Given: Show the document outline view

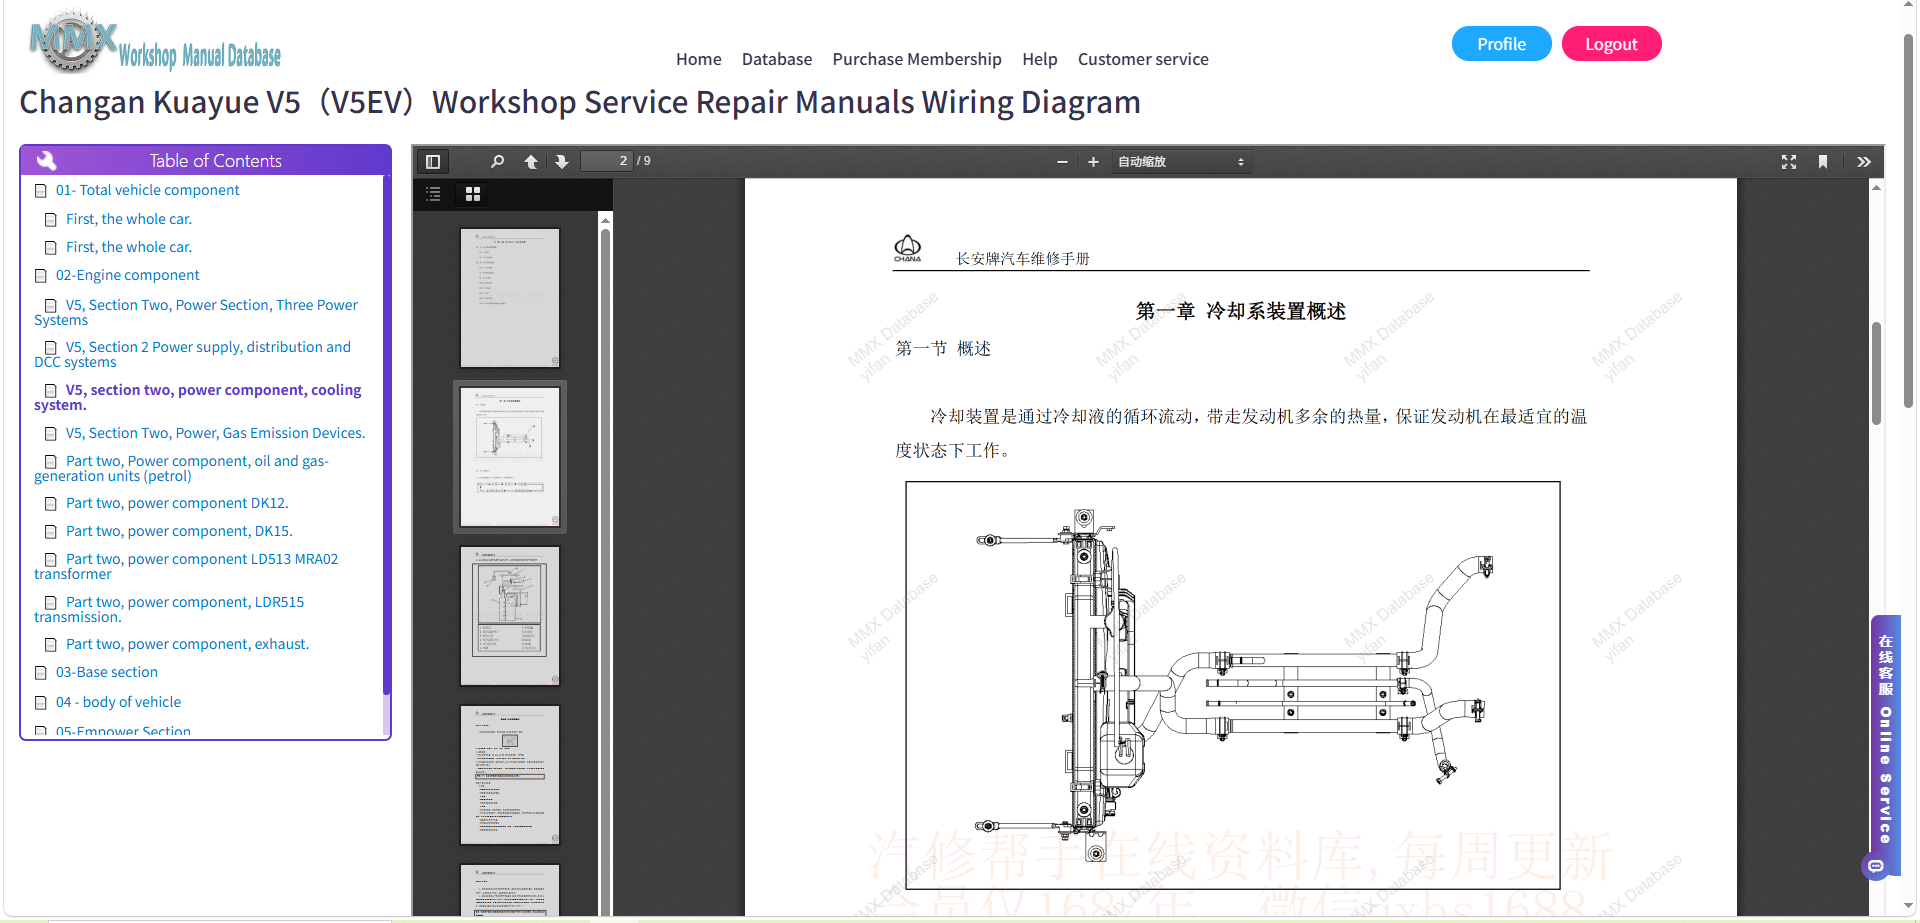Looking at the screenshot, I should 433,194.
